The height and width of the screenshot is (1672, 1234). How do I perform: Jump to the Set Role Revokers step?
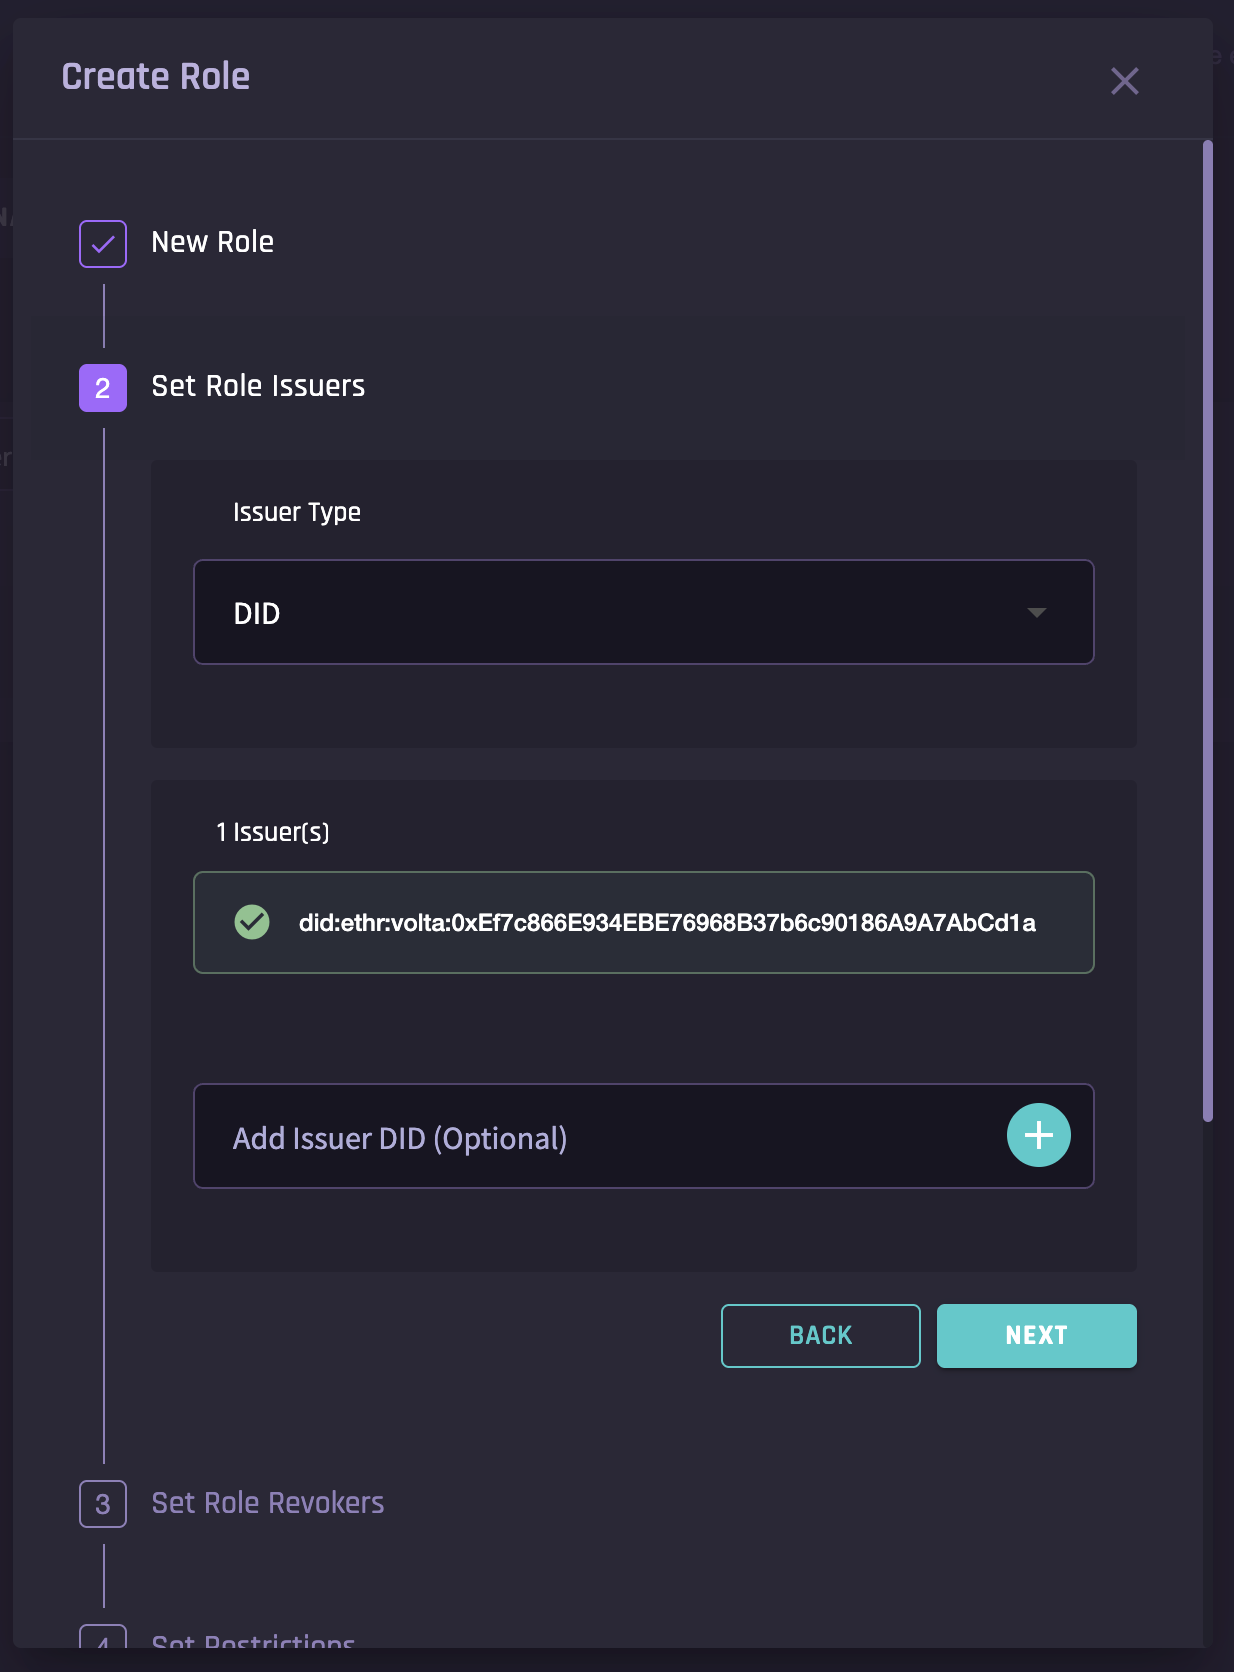(267, 1503)
